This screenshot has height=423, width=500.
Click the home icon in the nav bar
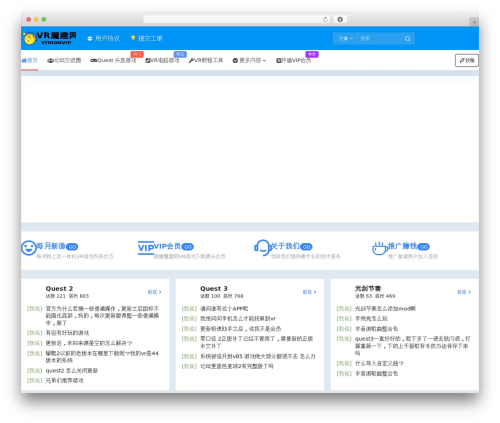pos(24,60)
